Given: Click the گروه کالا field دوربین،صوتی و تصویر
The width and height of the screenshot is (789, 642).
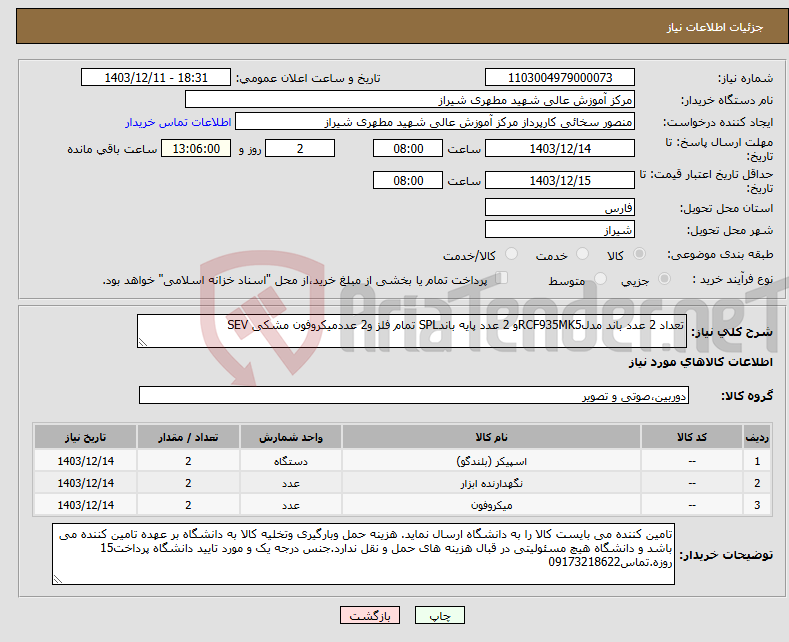Looking at the screenshot, I should click(x=414, y=395).
